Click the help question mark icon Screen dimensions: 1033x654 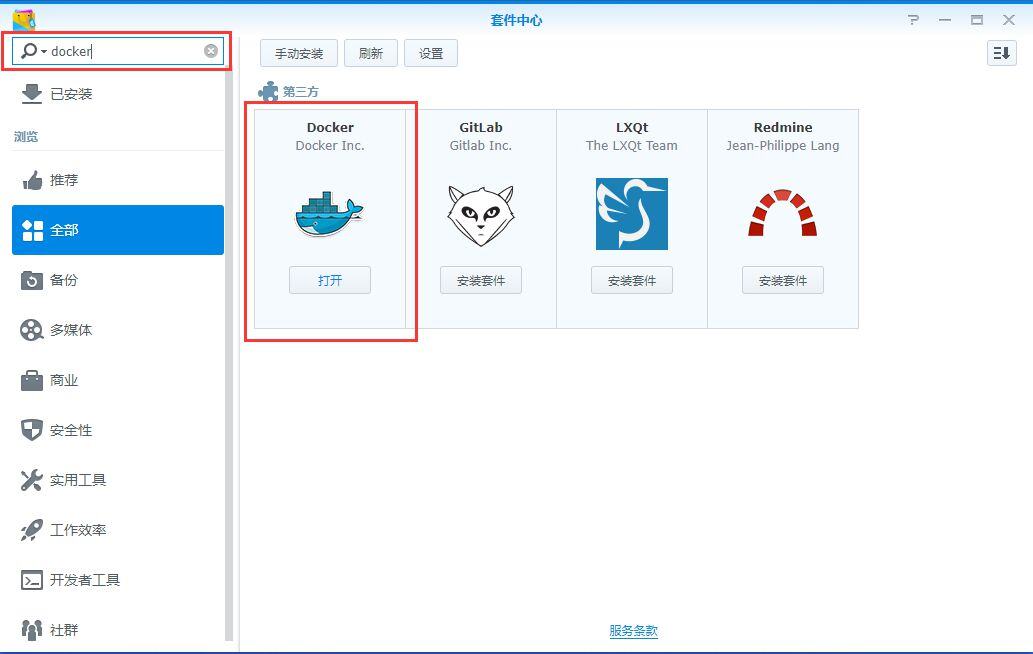913,20
